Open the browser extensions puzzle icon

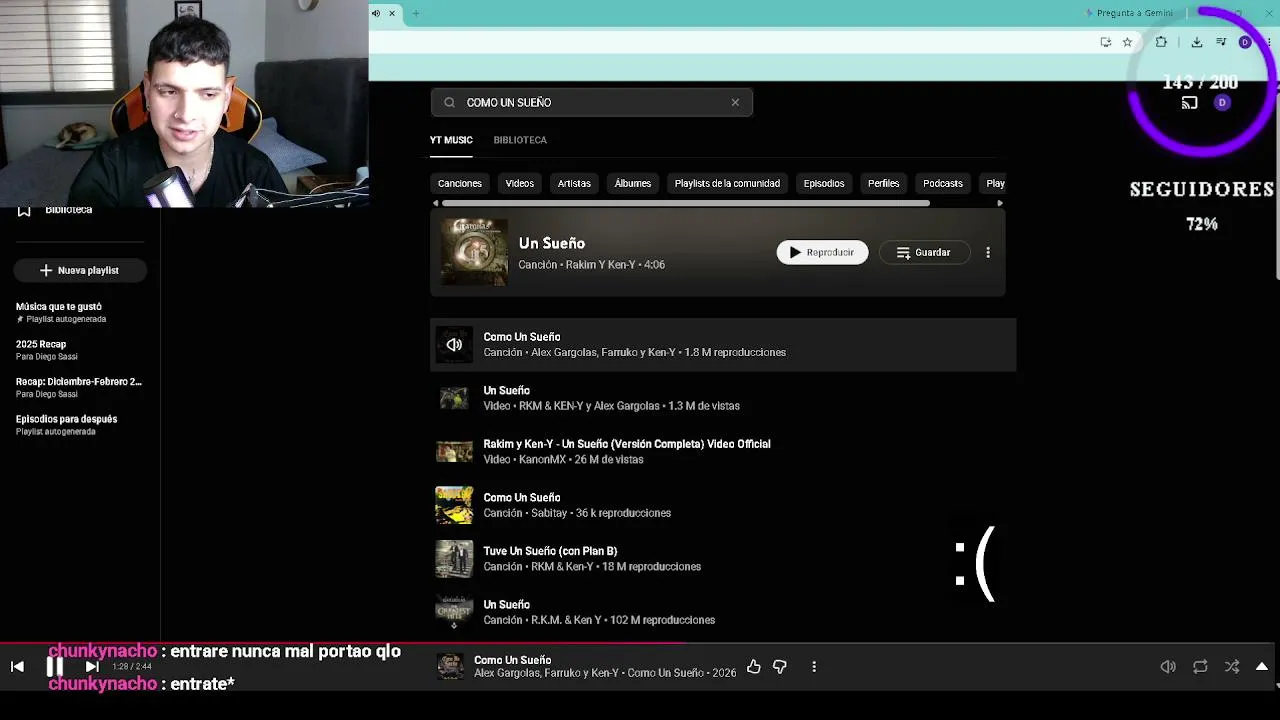(x=1161, y=42)
